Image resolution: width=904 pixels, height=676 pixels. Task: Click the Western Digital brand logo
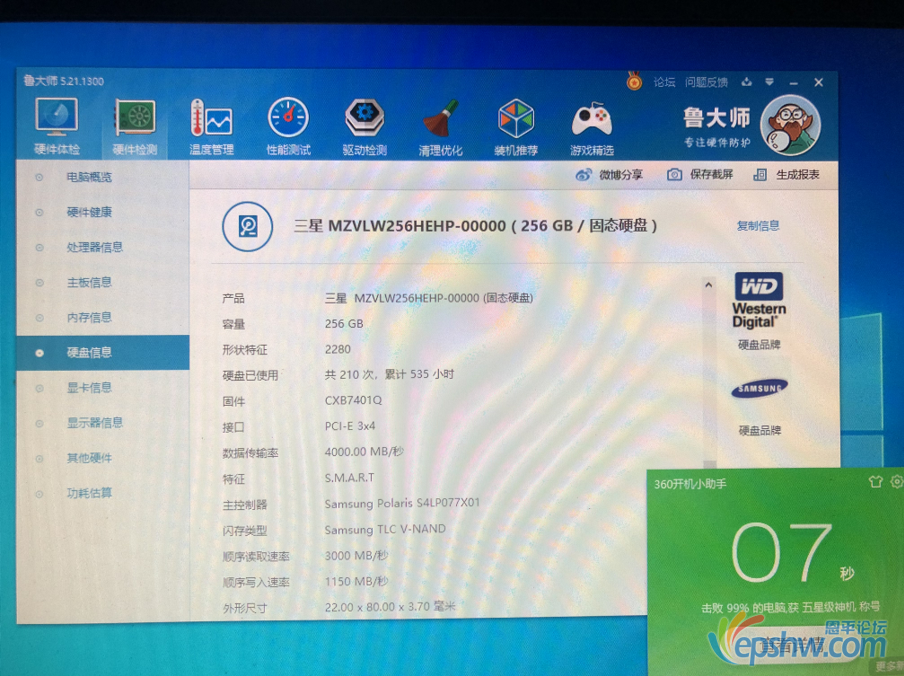tap(759, 300)
